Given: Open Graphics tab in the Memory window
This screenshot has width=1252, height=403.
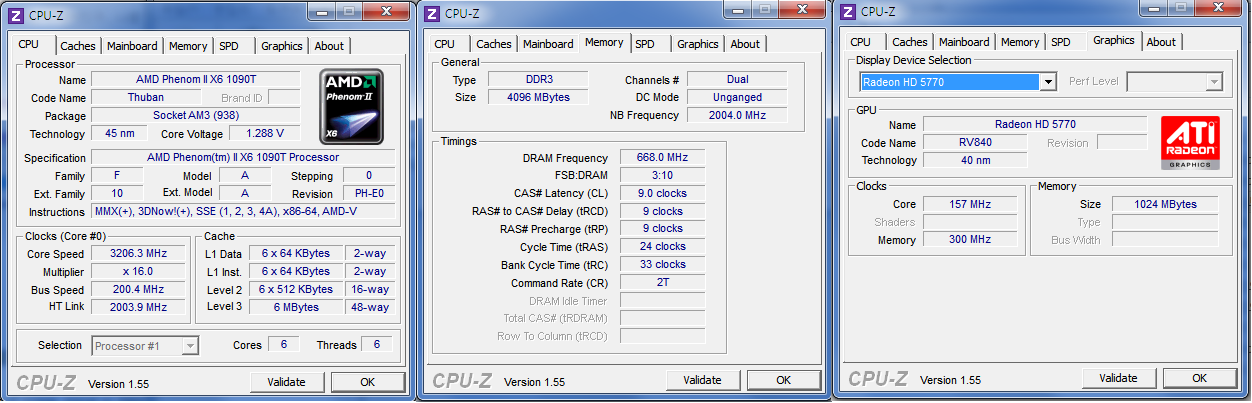Looking at the screenshot, I should click(x=698, y=44).
